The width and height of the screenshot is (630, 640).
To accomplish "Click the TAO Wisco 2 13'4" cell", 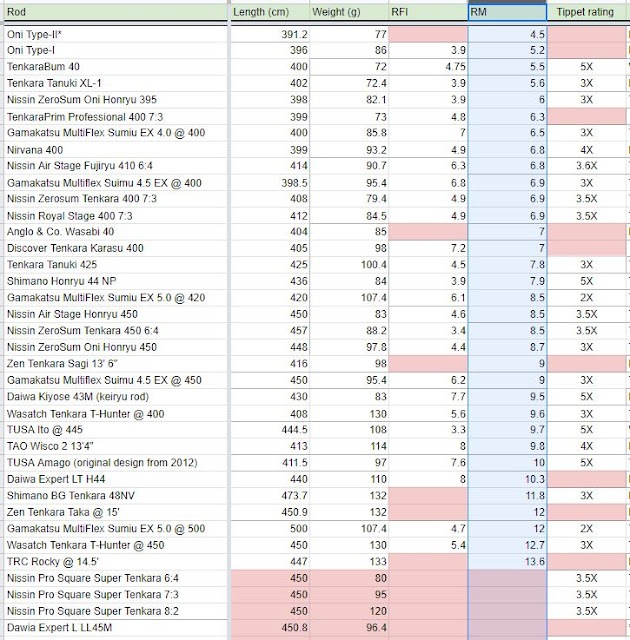I will pos(115,446).
